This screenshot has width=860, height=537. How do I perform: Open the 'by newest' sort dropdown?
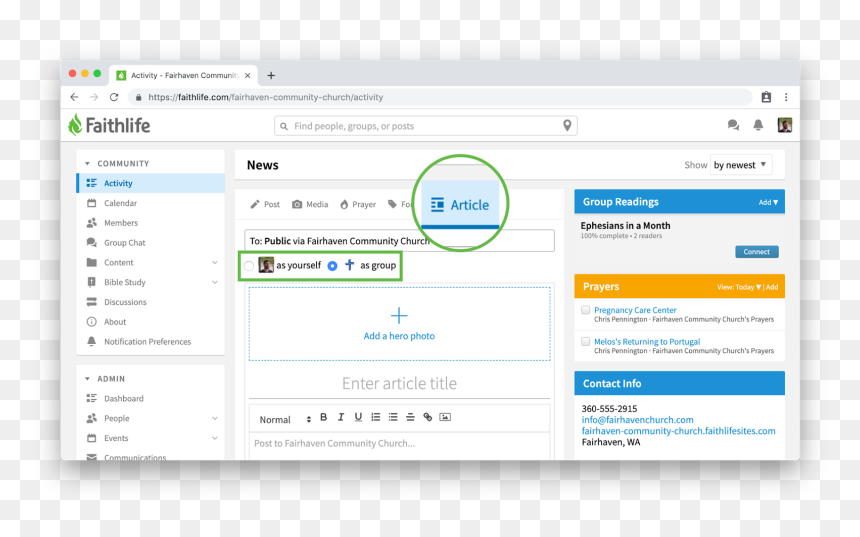pos(741,165)
